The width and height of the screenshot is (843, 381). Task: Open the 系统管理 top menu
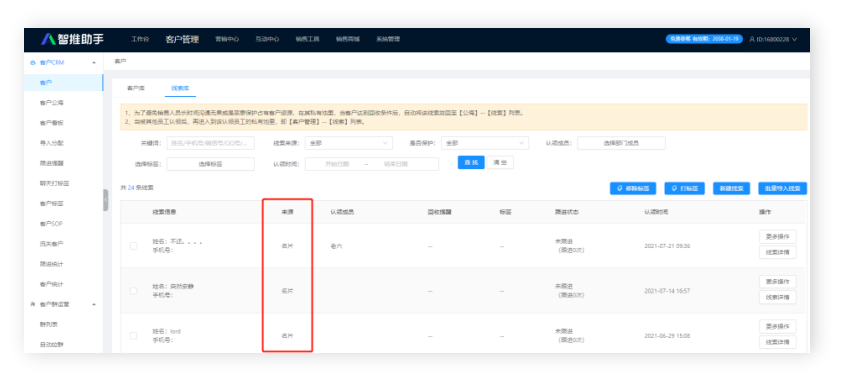388,39
